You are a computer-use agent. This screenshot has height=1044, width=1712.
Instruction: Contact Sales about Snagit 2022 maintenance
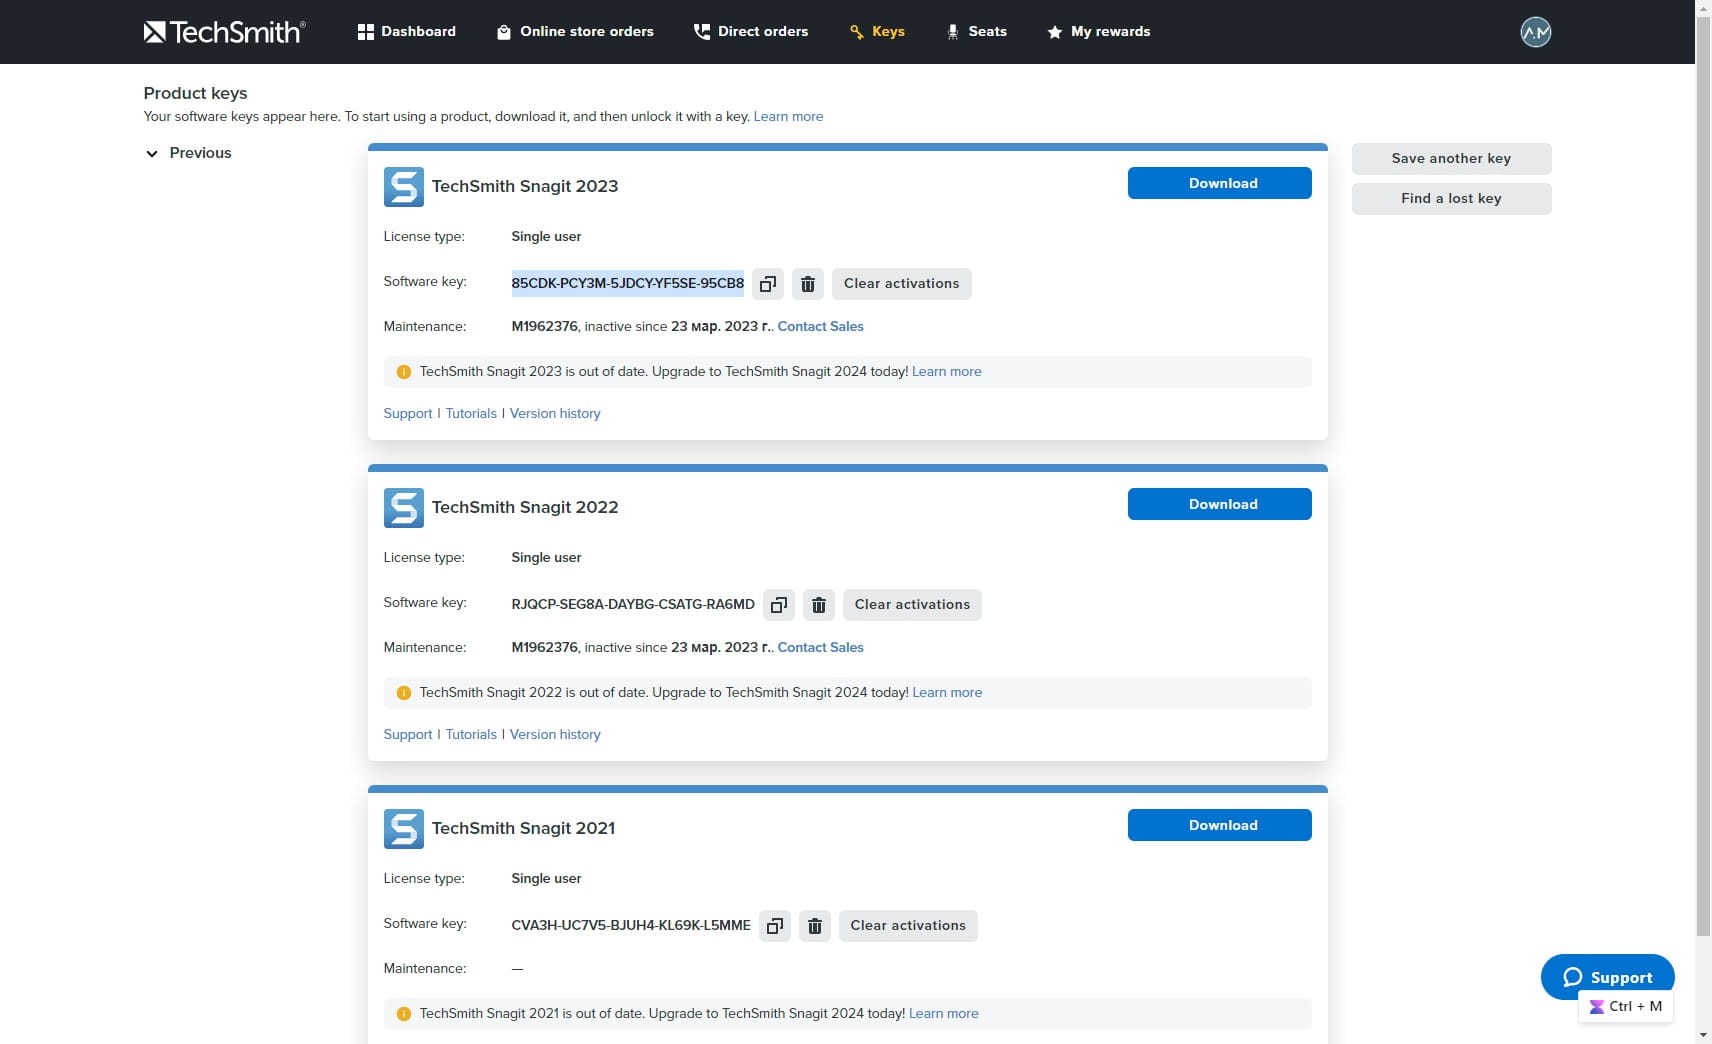pyautogui.click(x=820, y=647)
